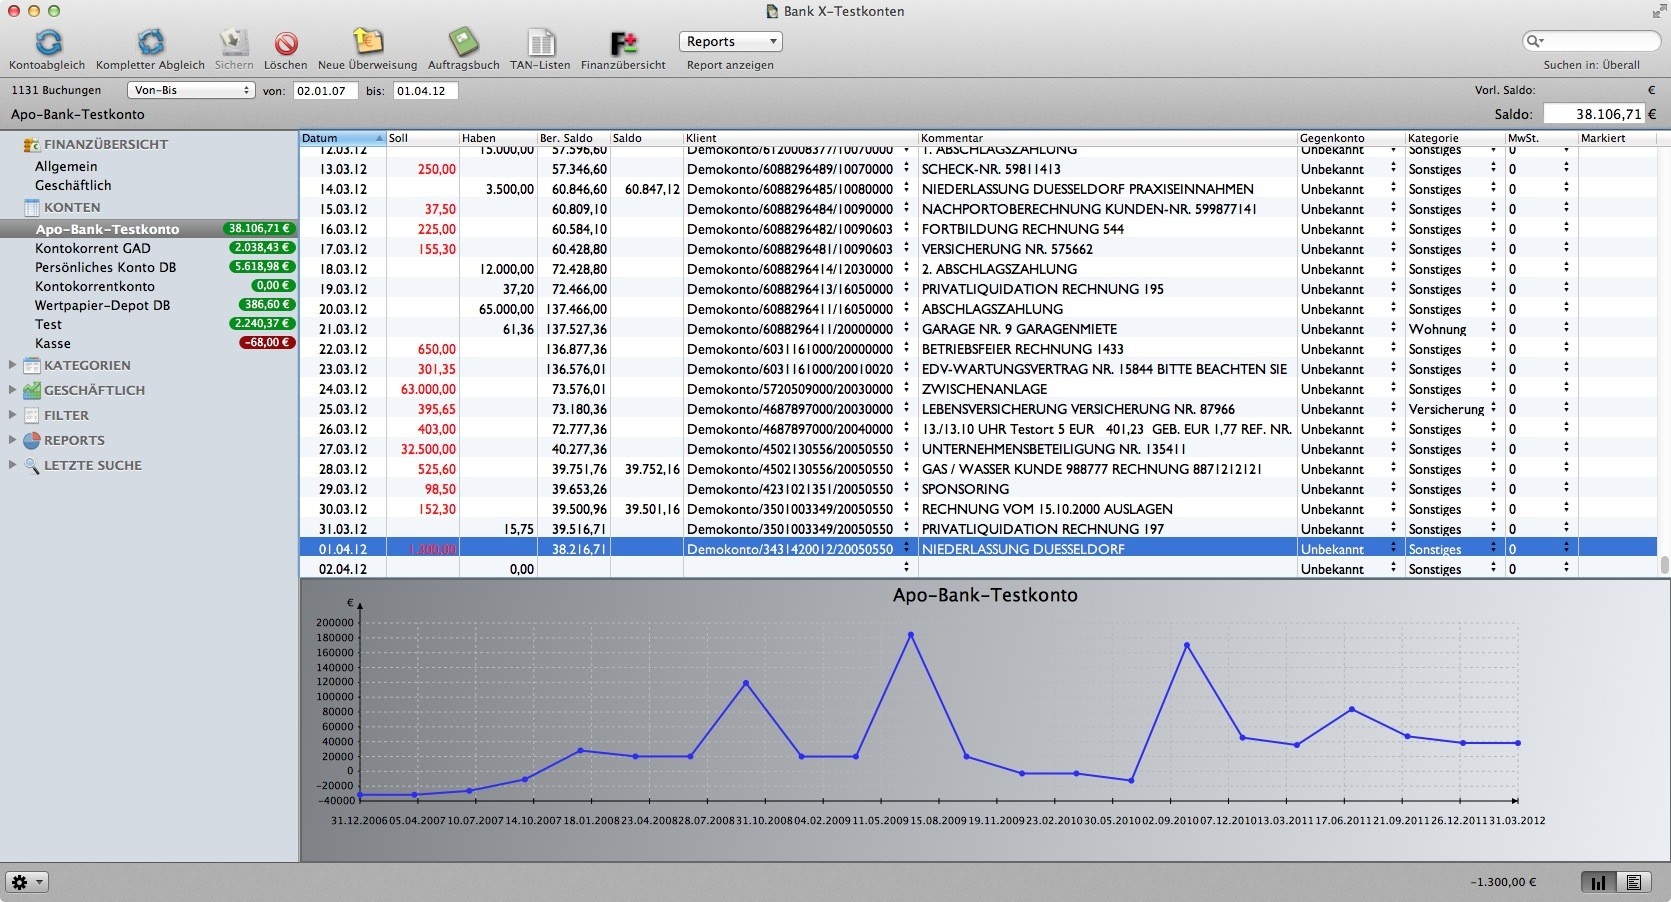The image size is (1671, 902).
Task: Open the Reports dropdown
Action: 730,41
